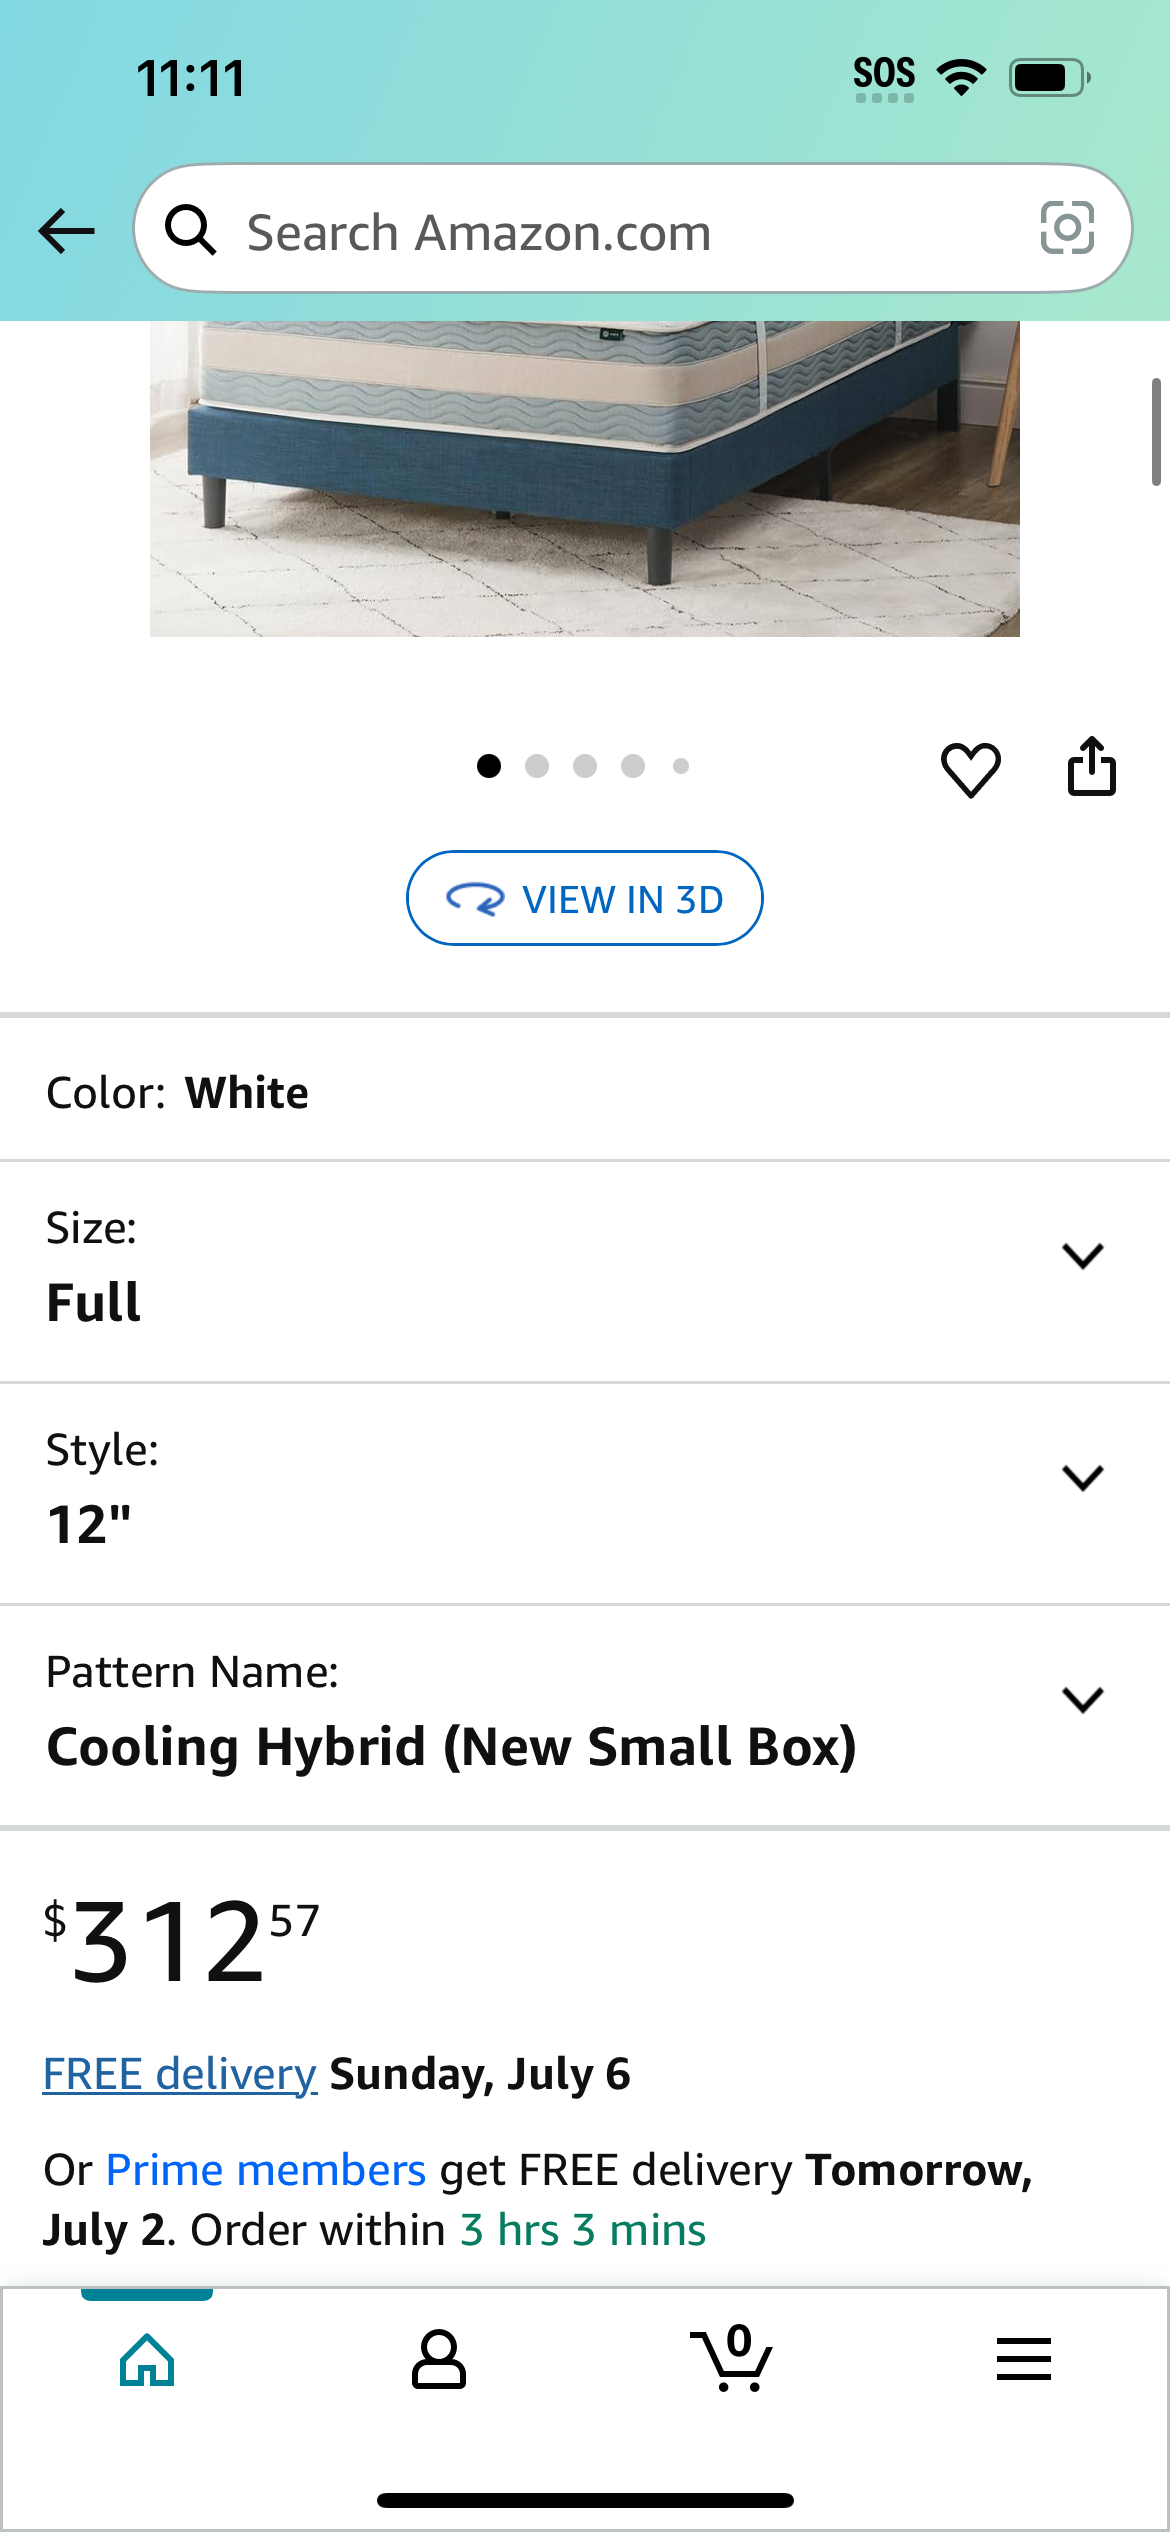
Task: Open the hamburger menu icon
Action: [x=1024, y=2359]
